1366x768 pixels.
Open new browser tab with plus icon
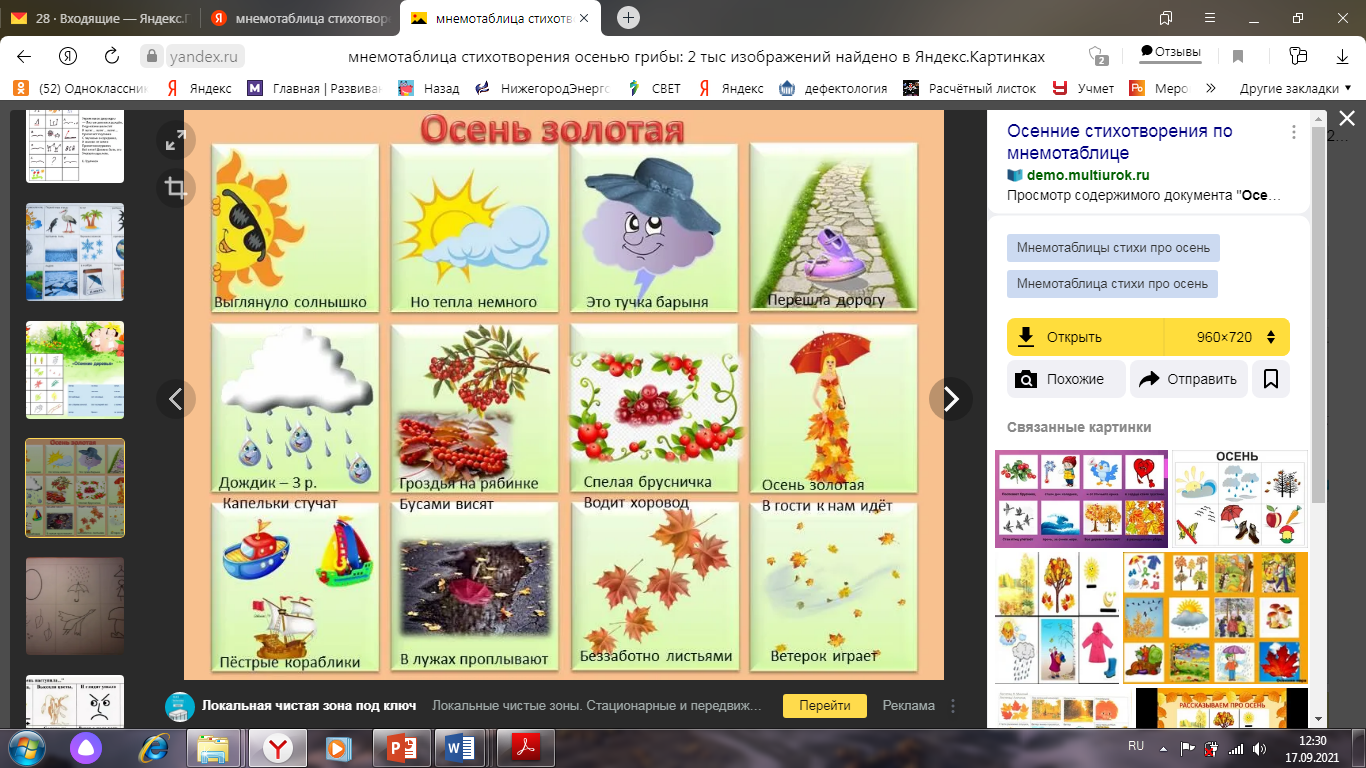point(628,17)
